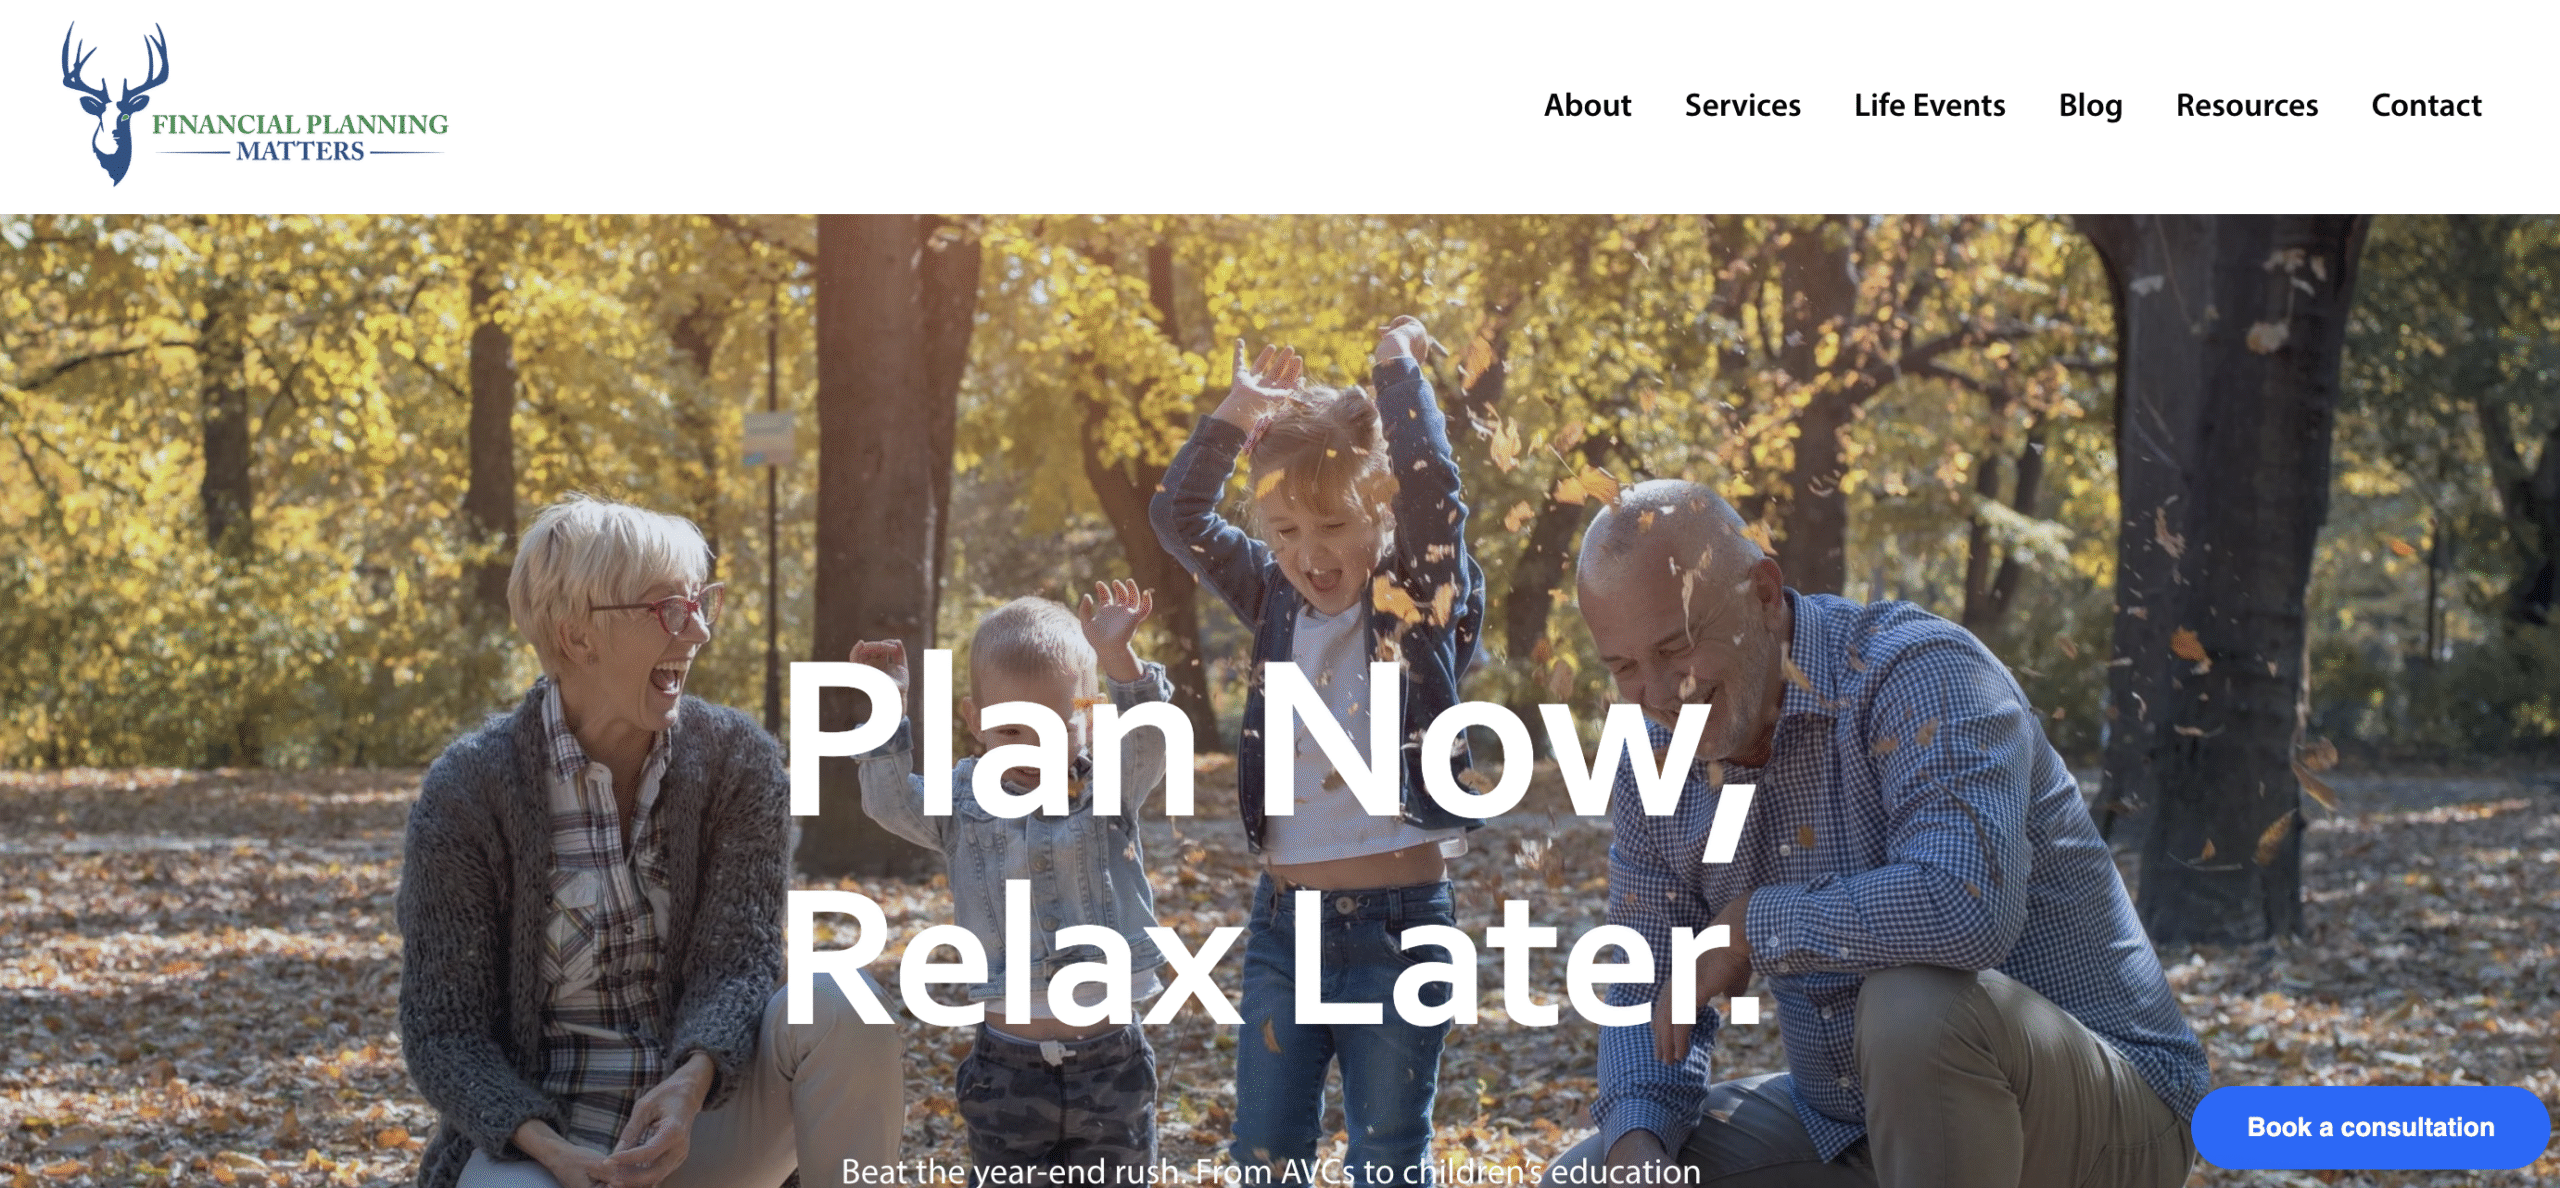Visit the Blog page link
The image size is (2560, 1188).
2090,106
